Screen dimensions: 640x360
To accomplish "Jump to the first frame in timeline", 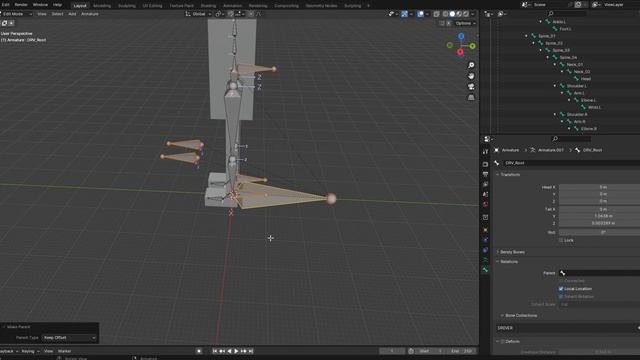I will pos(215,351).
